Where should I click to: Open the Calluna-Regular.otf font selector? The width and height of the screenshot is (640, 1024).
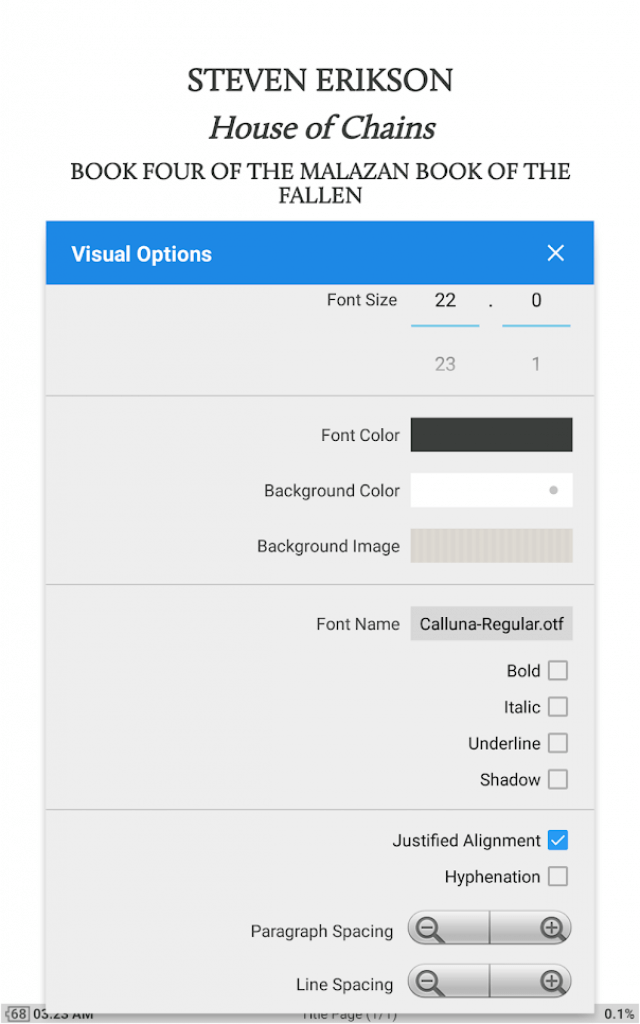coord(491,623)
